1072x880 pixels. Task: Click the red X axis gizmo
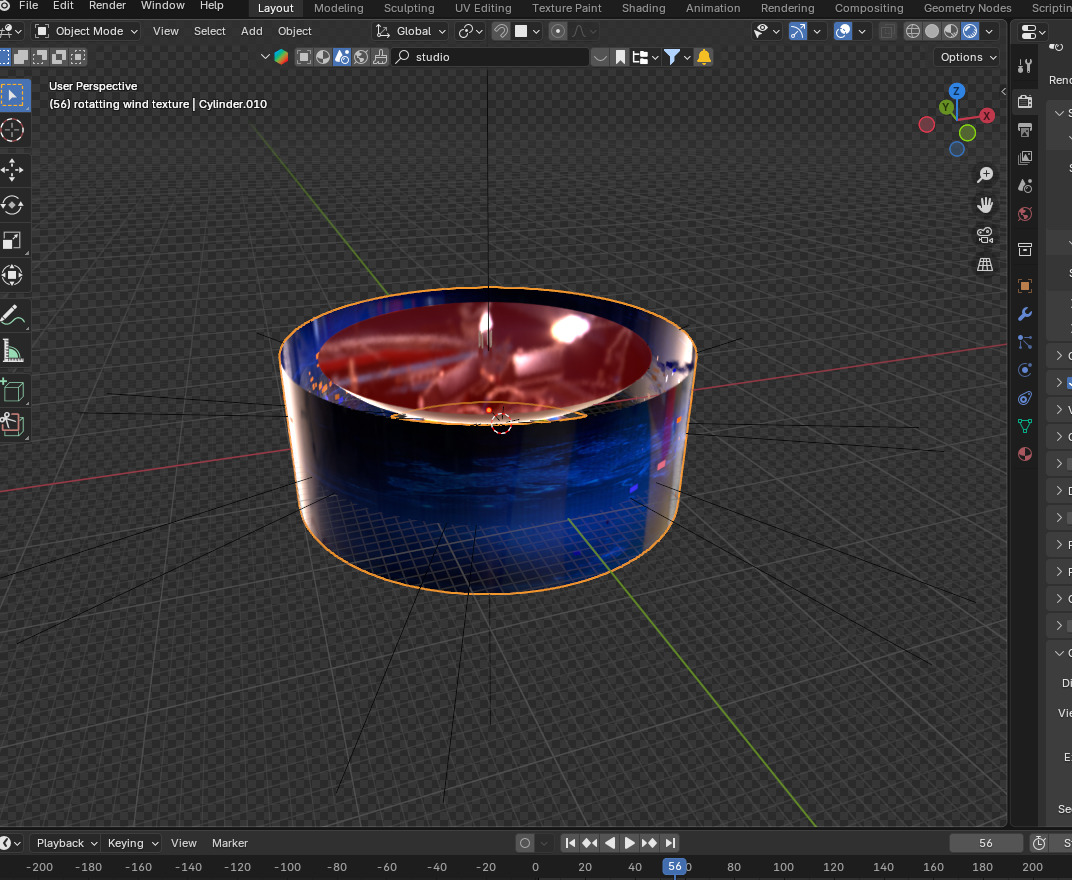pyautogui.click(x=987, y=116)
